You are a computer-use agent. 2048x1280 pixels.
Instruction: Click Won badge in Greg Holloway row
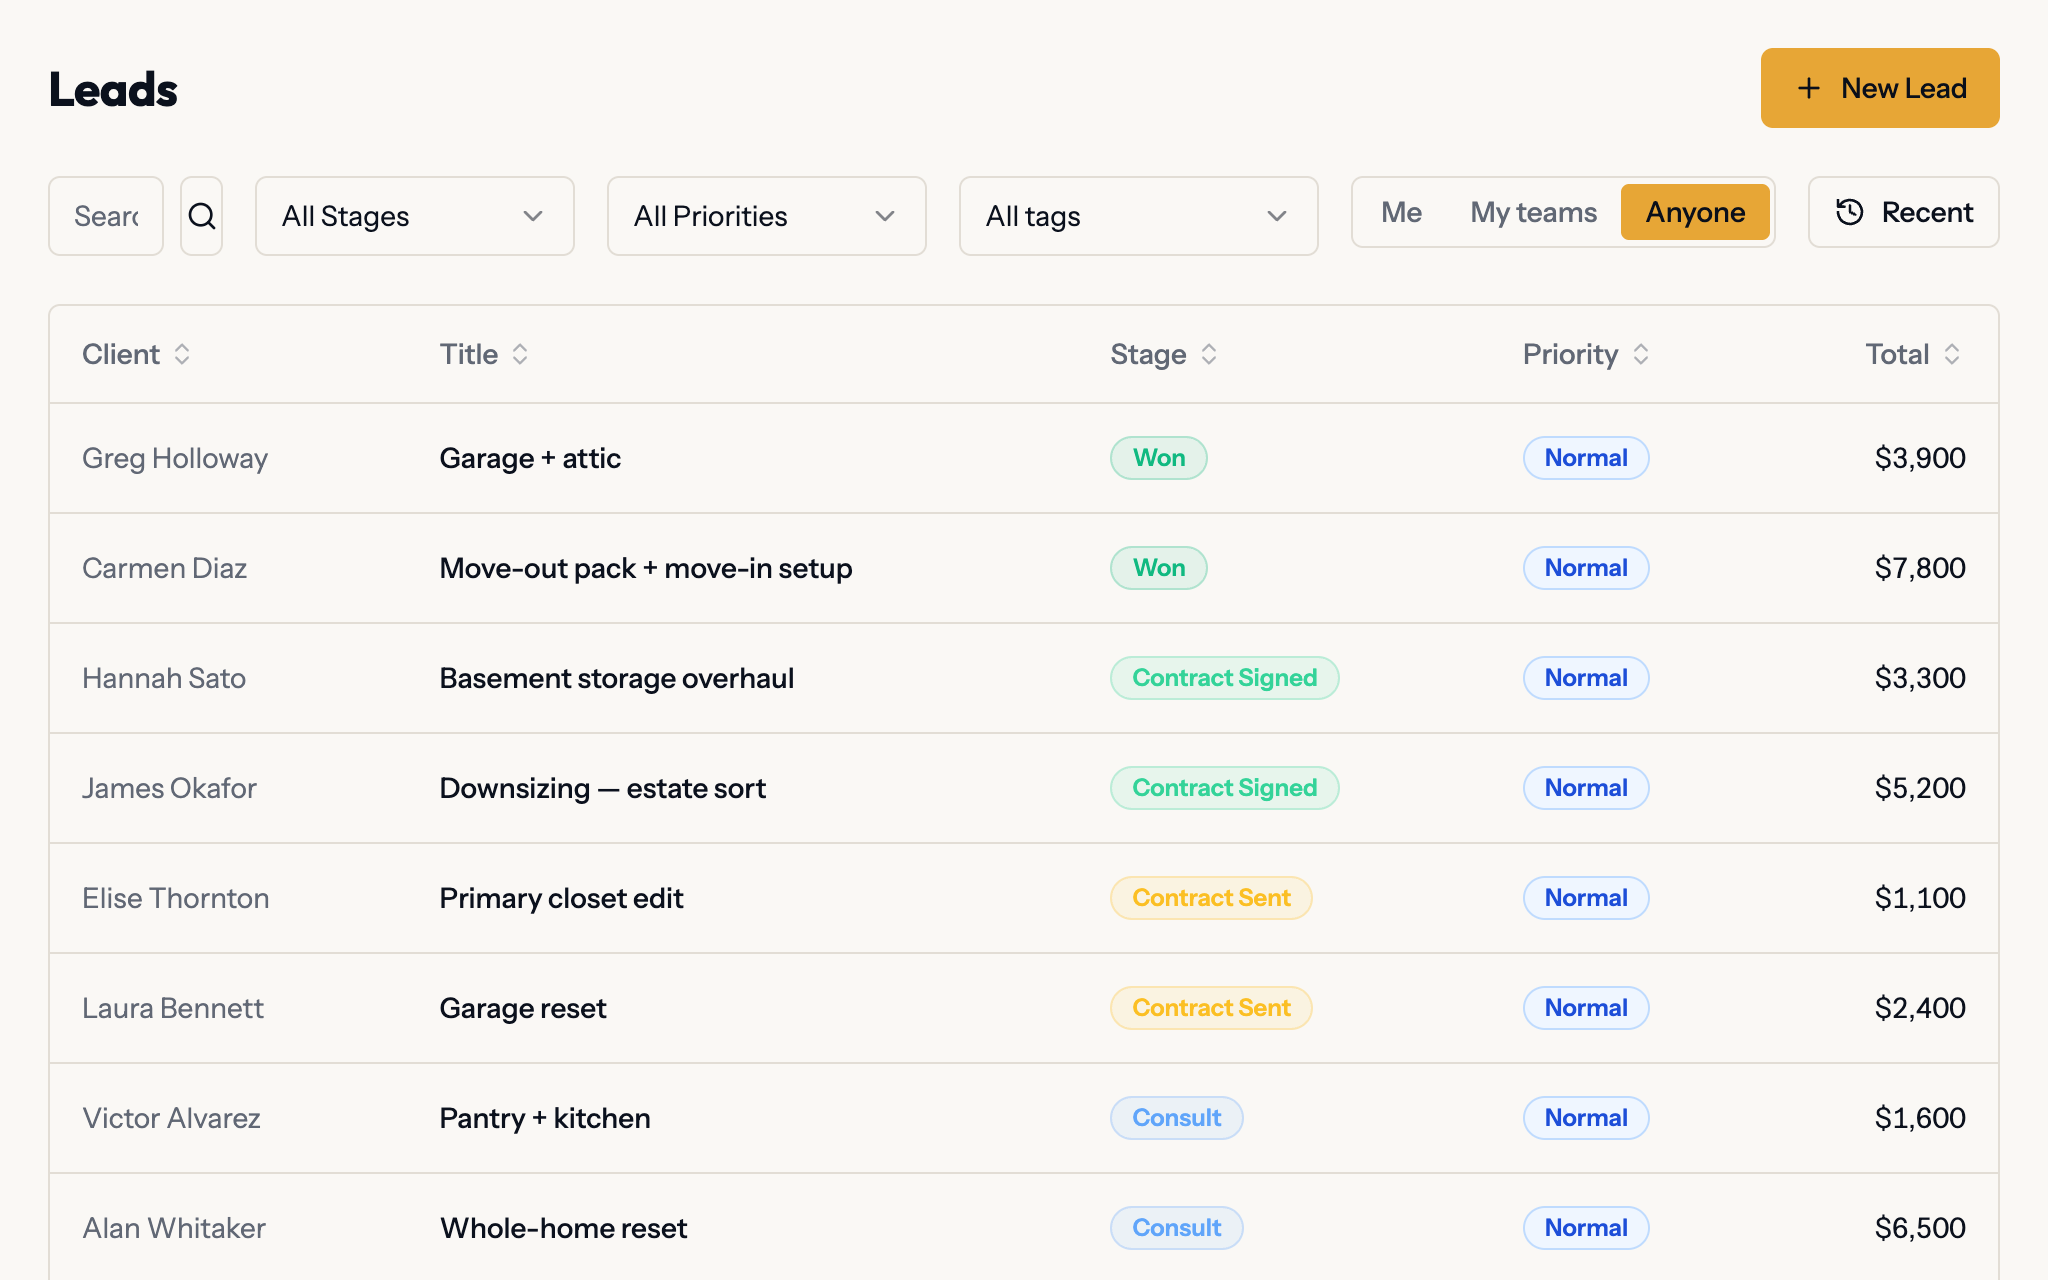(x=1159, y=458)
